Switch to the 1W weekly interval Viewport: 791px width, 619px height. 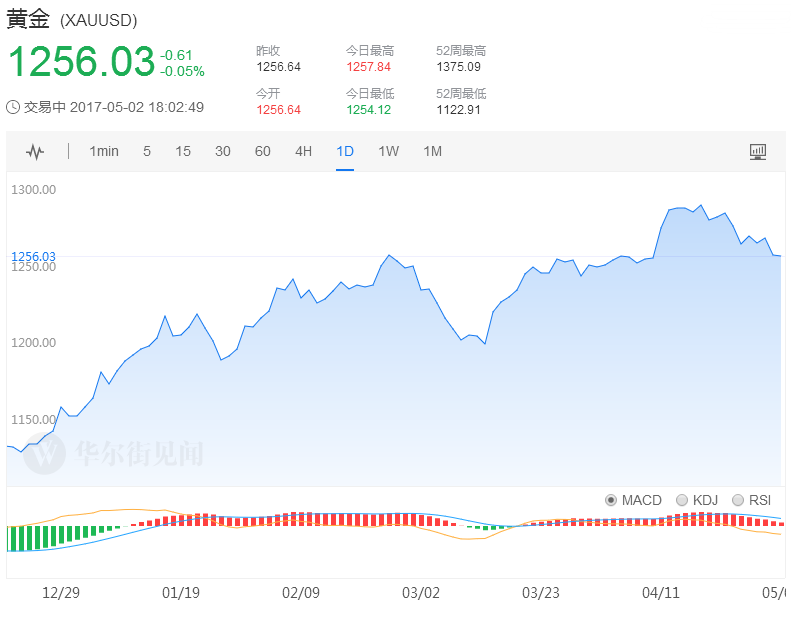click(x=388, y=151)
